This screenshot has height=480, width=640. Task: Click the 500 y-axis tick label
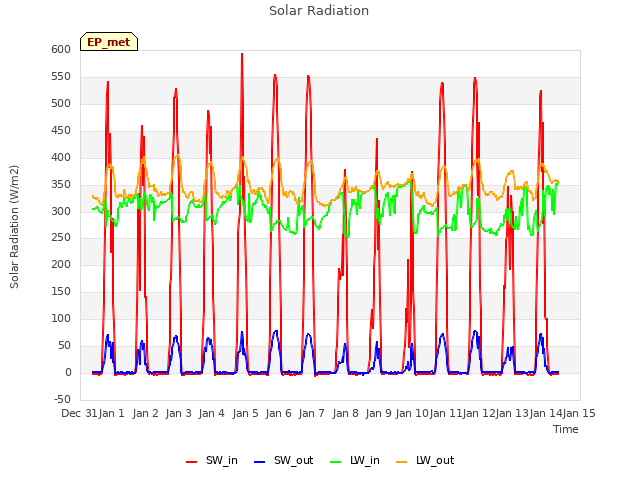[61, 104]
